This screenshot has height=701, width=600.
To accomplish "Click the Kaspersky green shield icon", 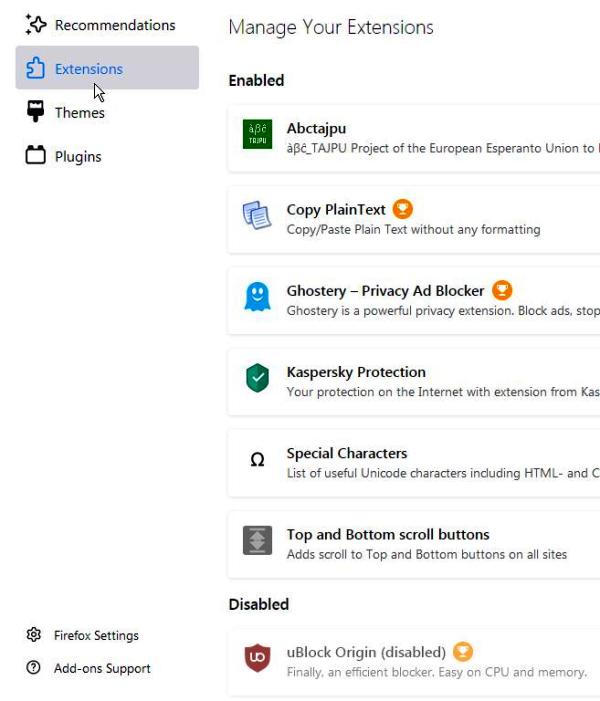I will pyautogui.click(x=258, y=378).
